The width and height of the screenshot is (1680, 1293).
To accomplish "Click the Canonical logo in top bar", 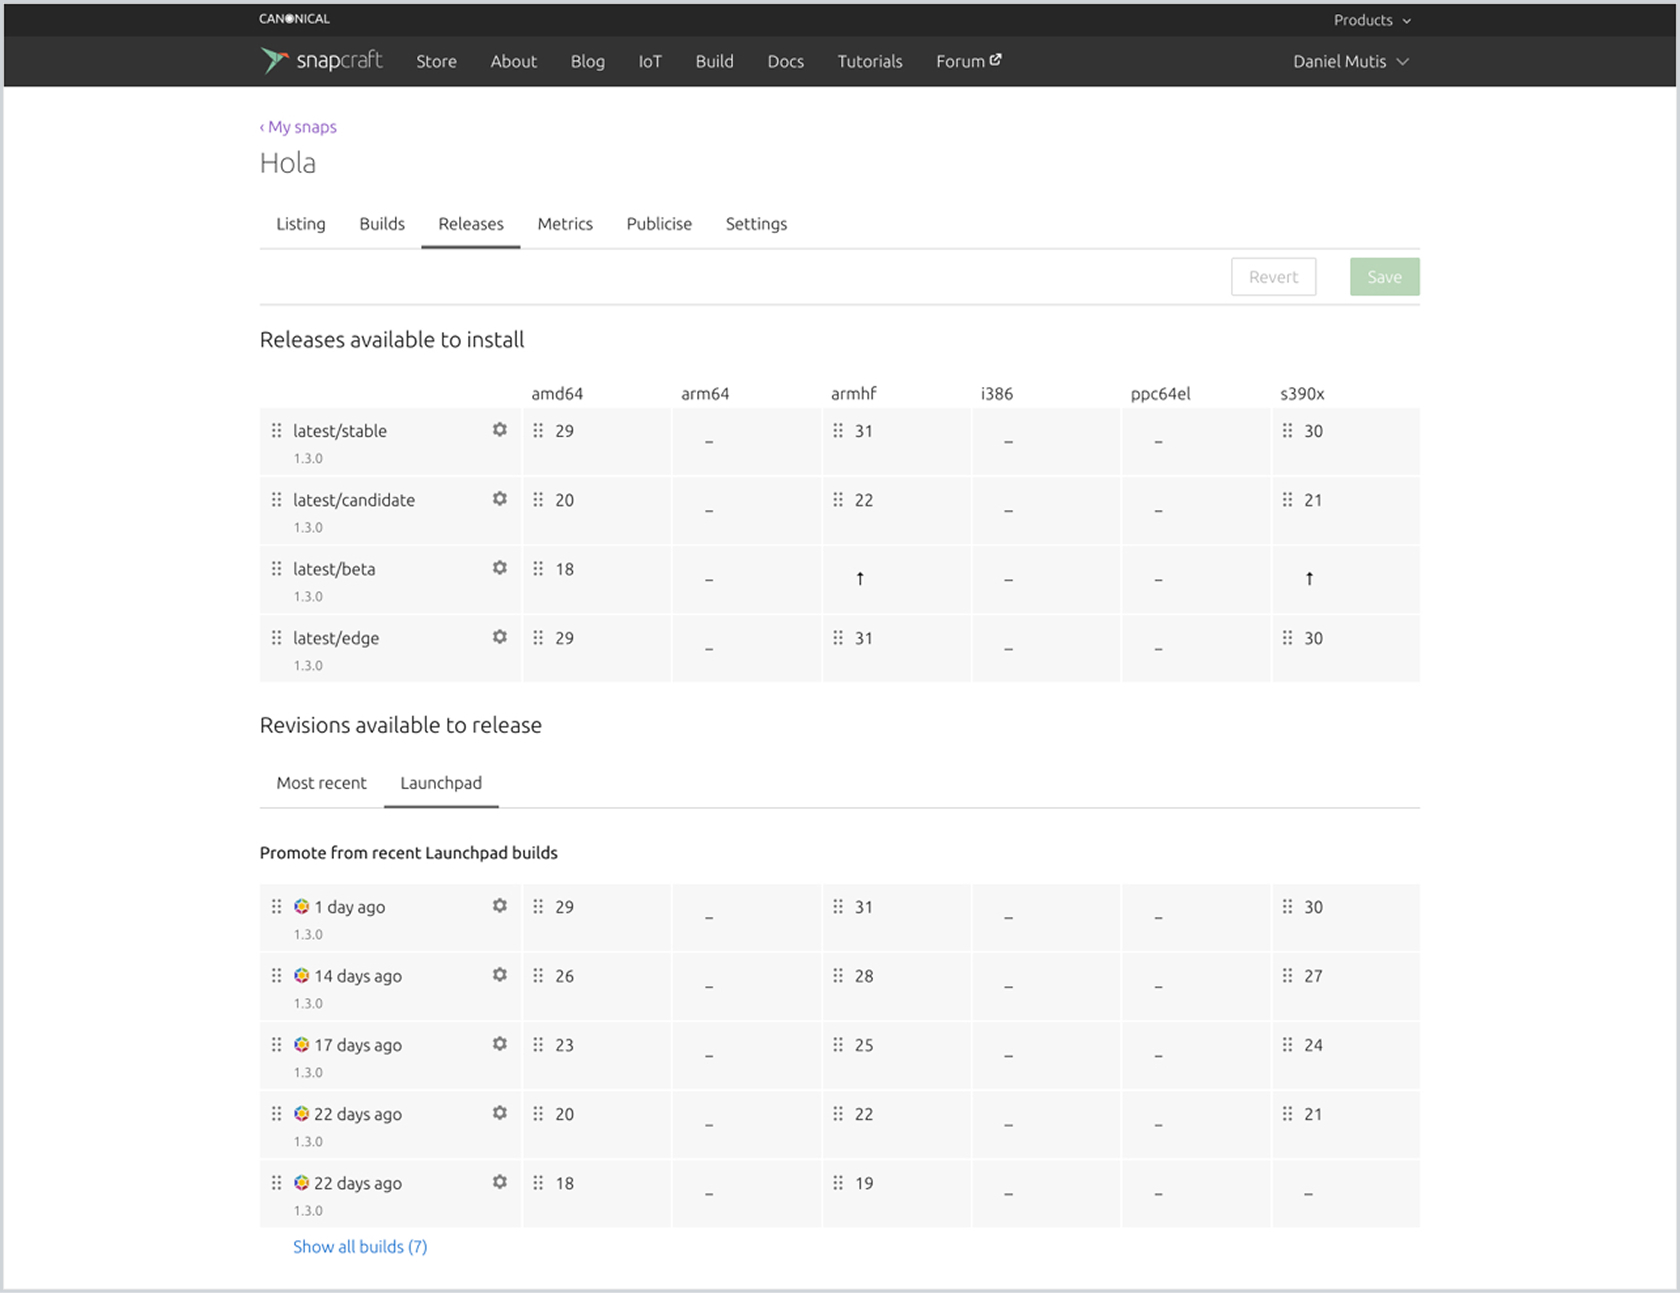I will pos(294,19).
